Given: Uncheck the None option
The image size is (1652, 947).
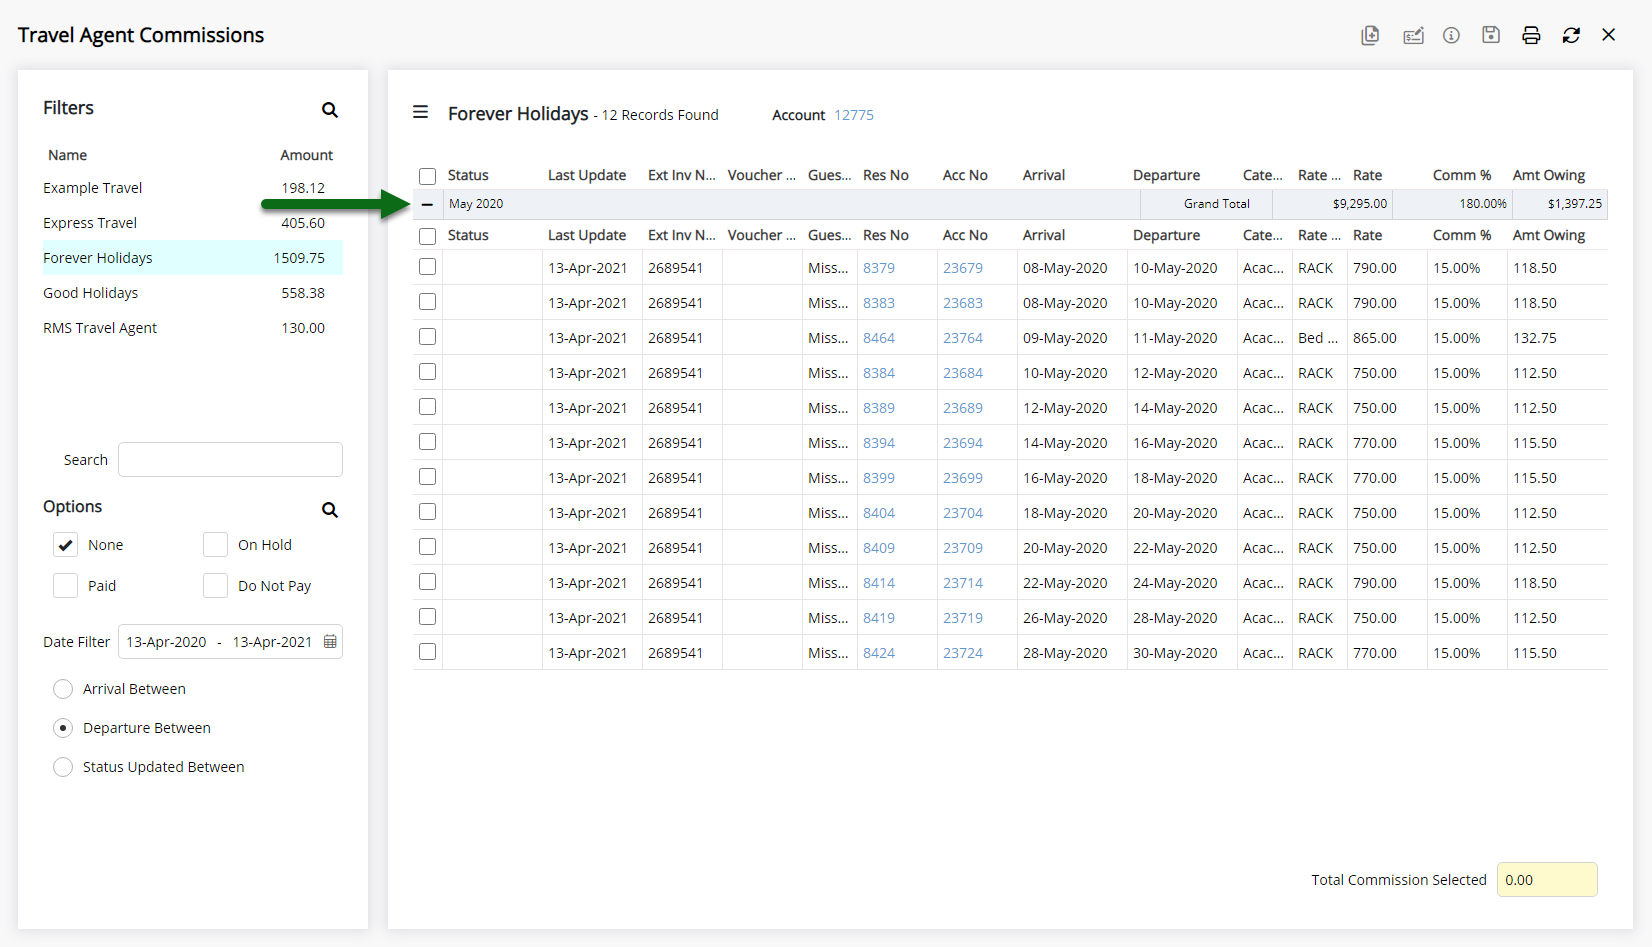Looking at the screenshot, I should click(x=65, y=545).
